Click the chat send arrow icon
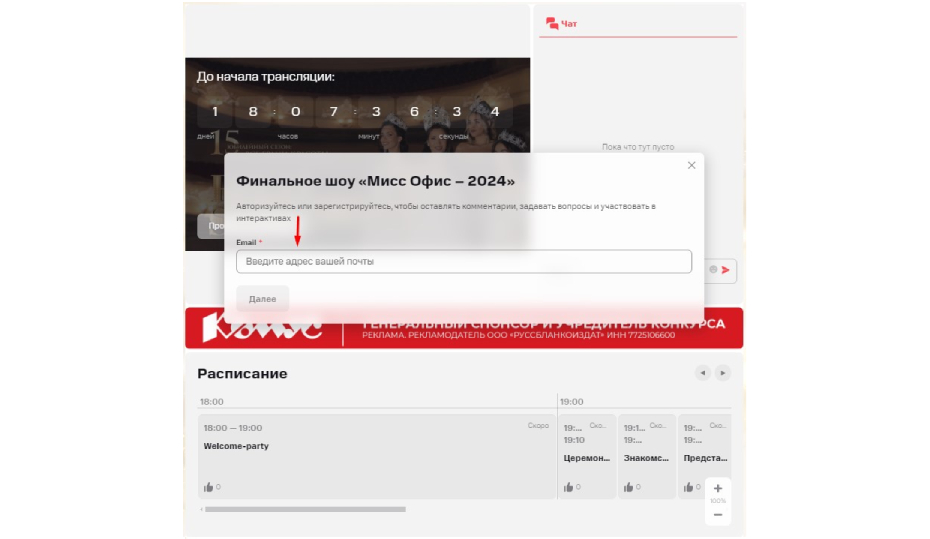The image size is (930, 539). [x=725, y=270]
